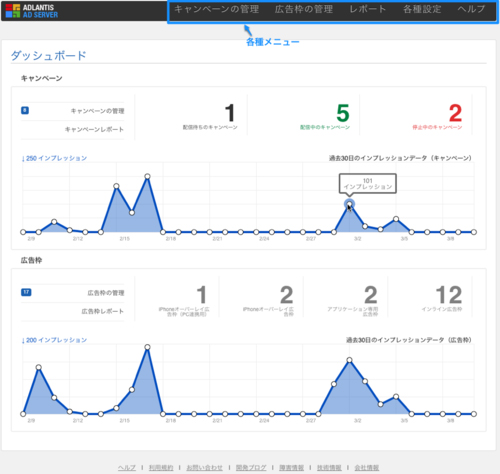Click the ダッシュボード page heading
This screenshot has height=474, width=500.
(49, 55)
